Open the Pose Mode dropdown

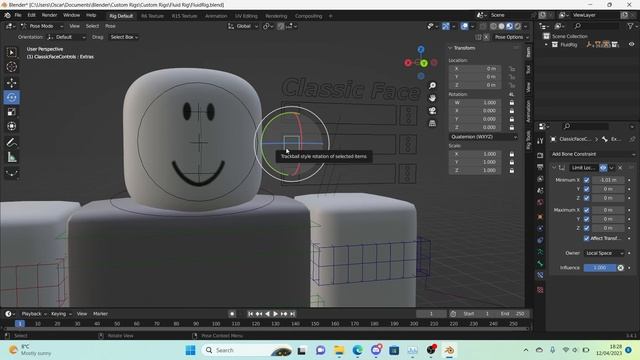coord(42,26)
